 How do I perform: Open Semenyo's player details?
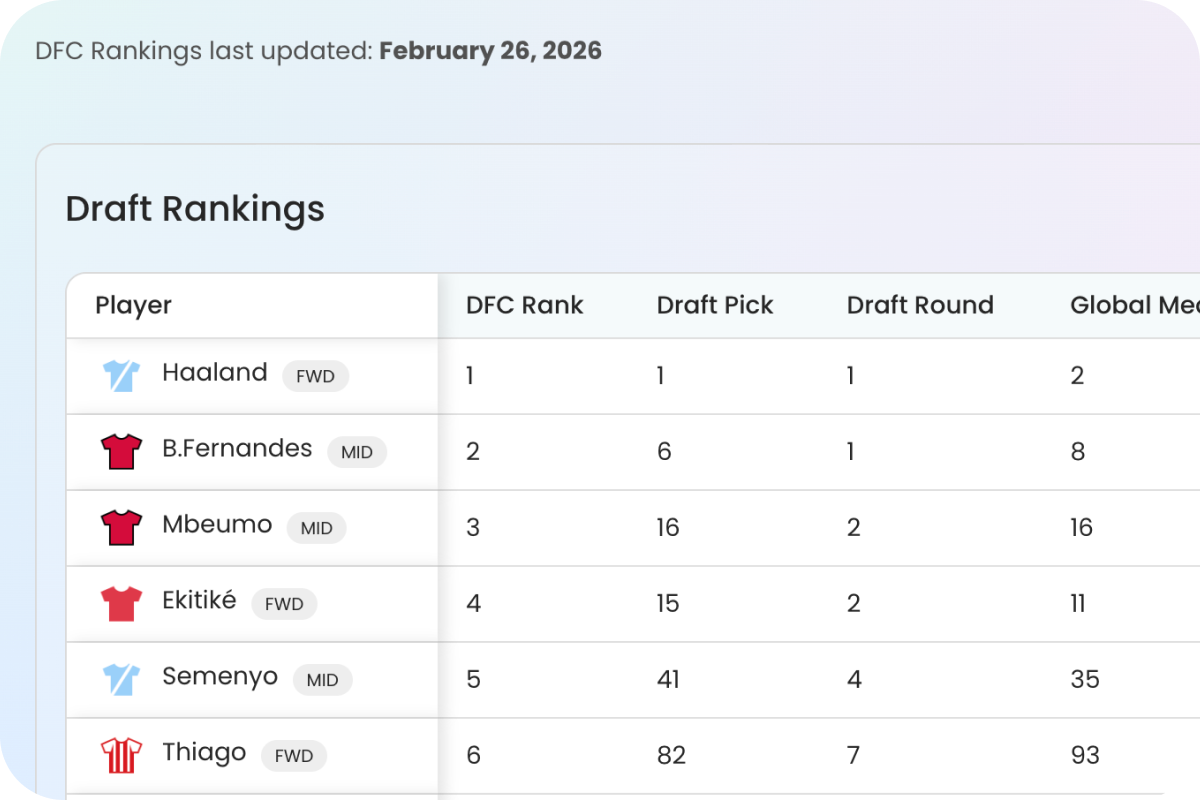coord(220,676)
